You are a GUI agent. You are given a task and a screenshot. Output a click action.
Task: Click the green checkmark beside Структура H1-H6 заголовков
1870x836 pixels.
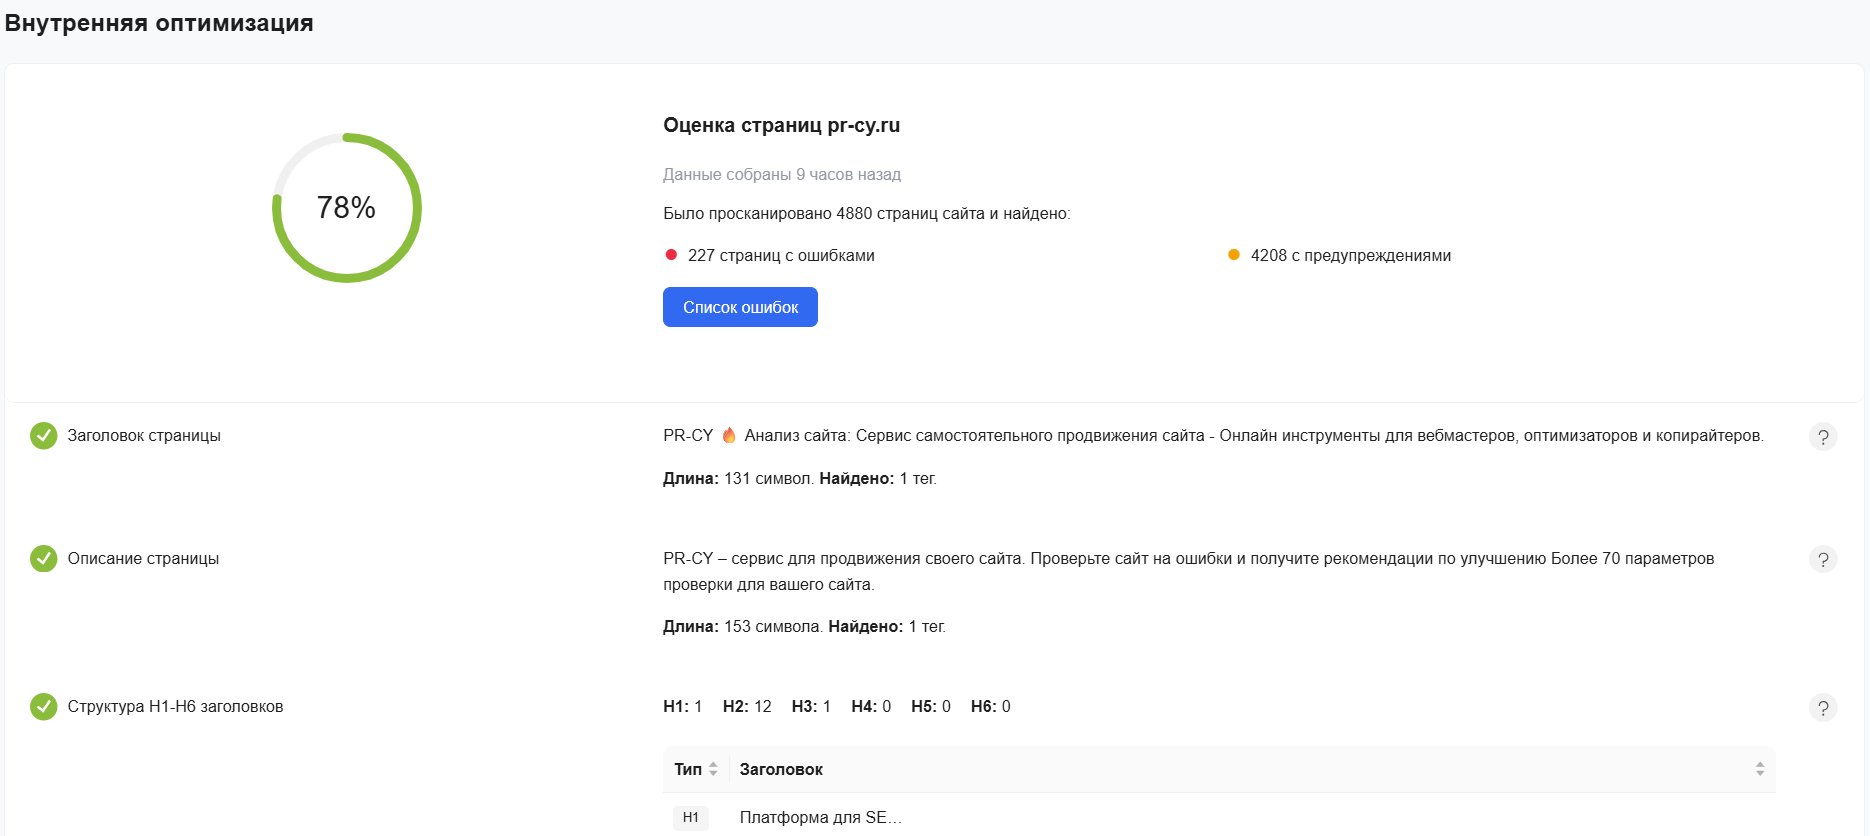point(43,707)
